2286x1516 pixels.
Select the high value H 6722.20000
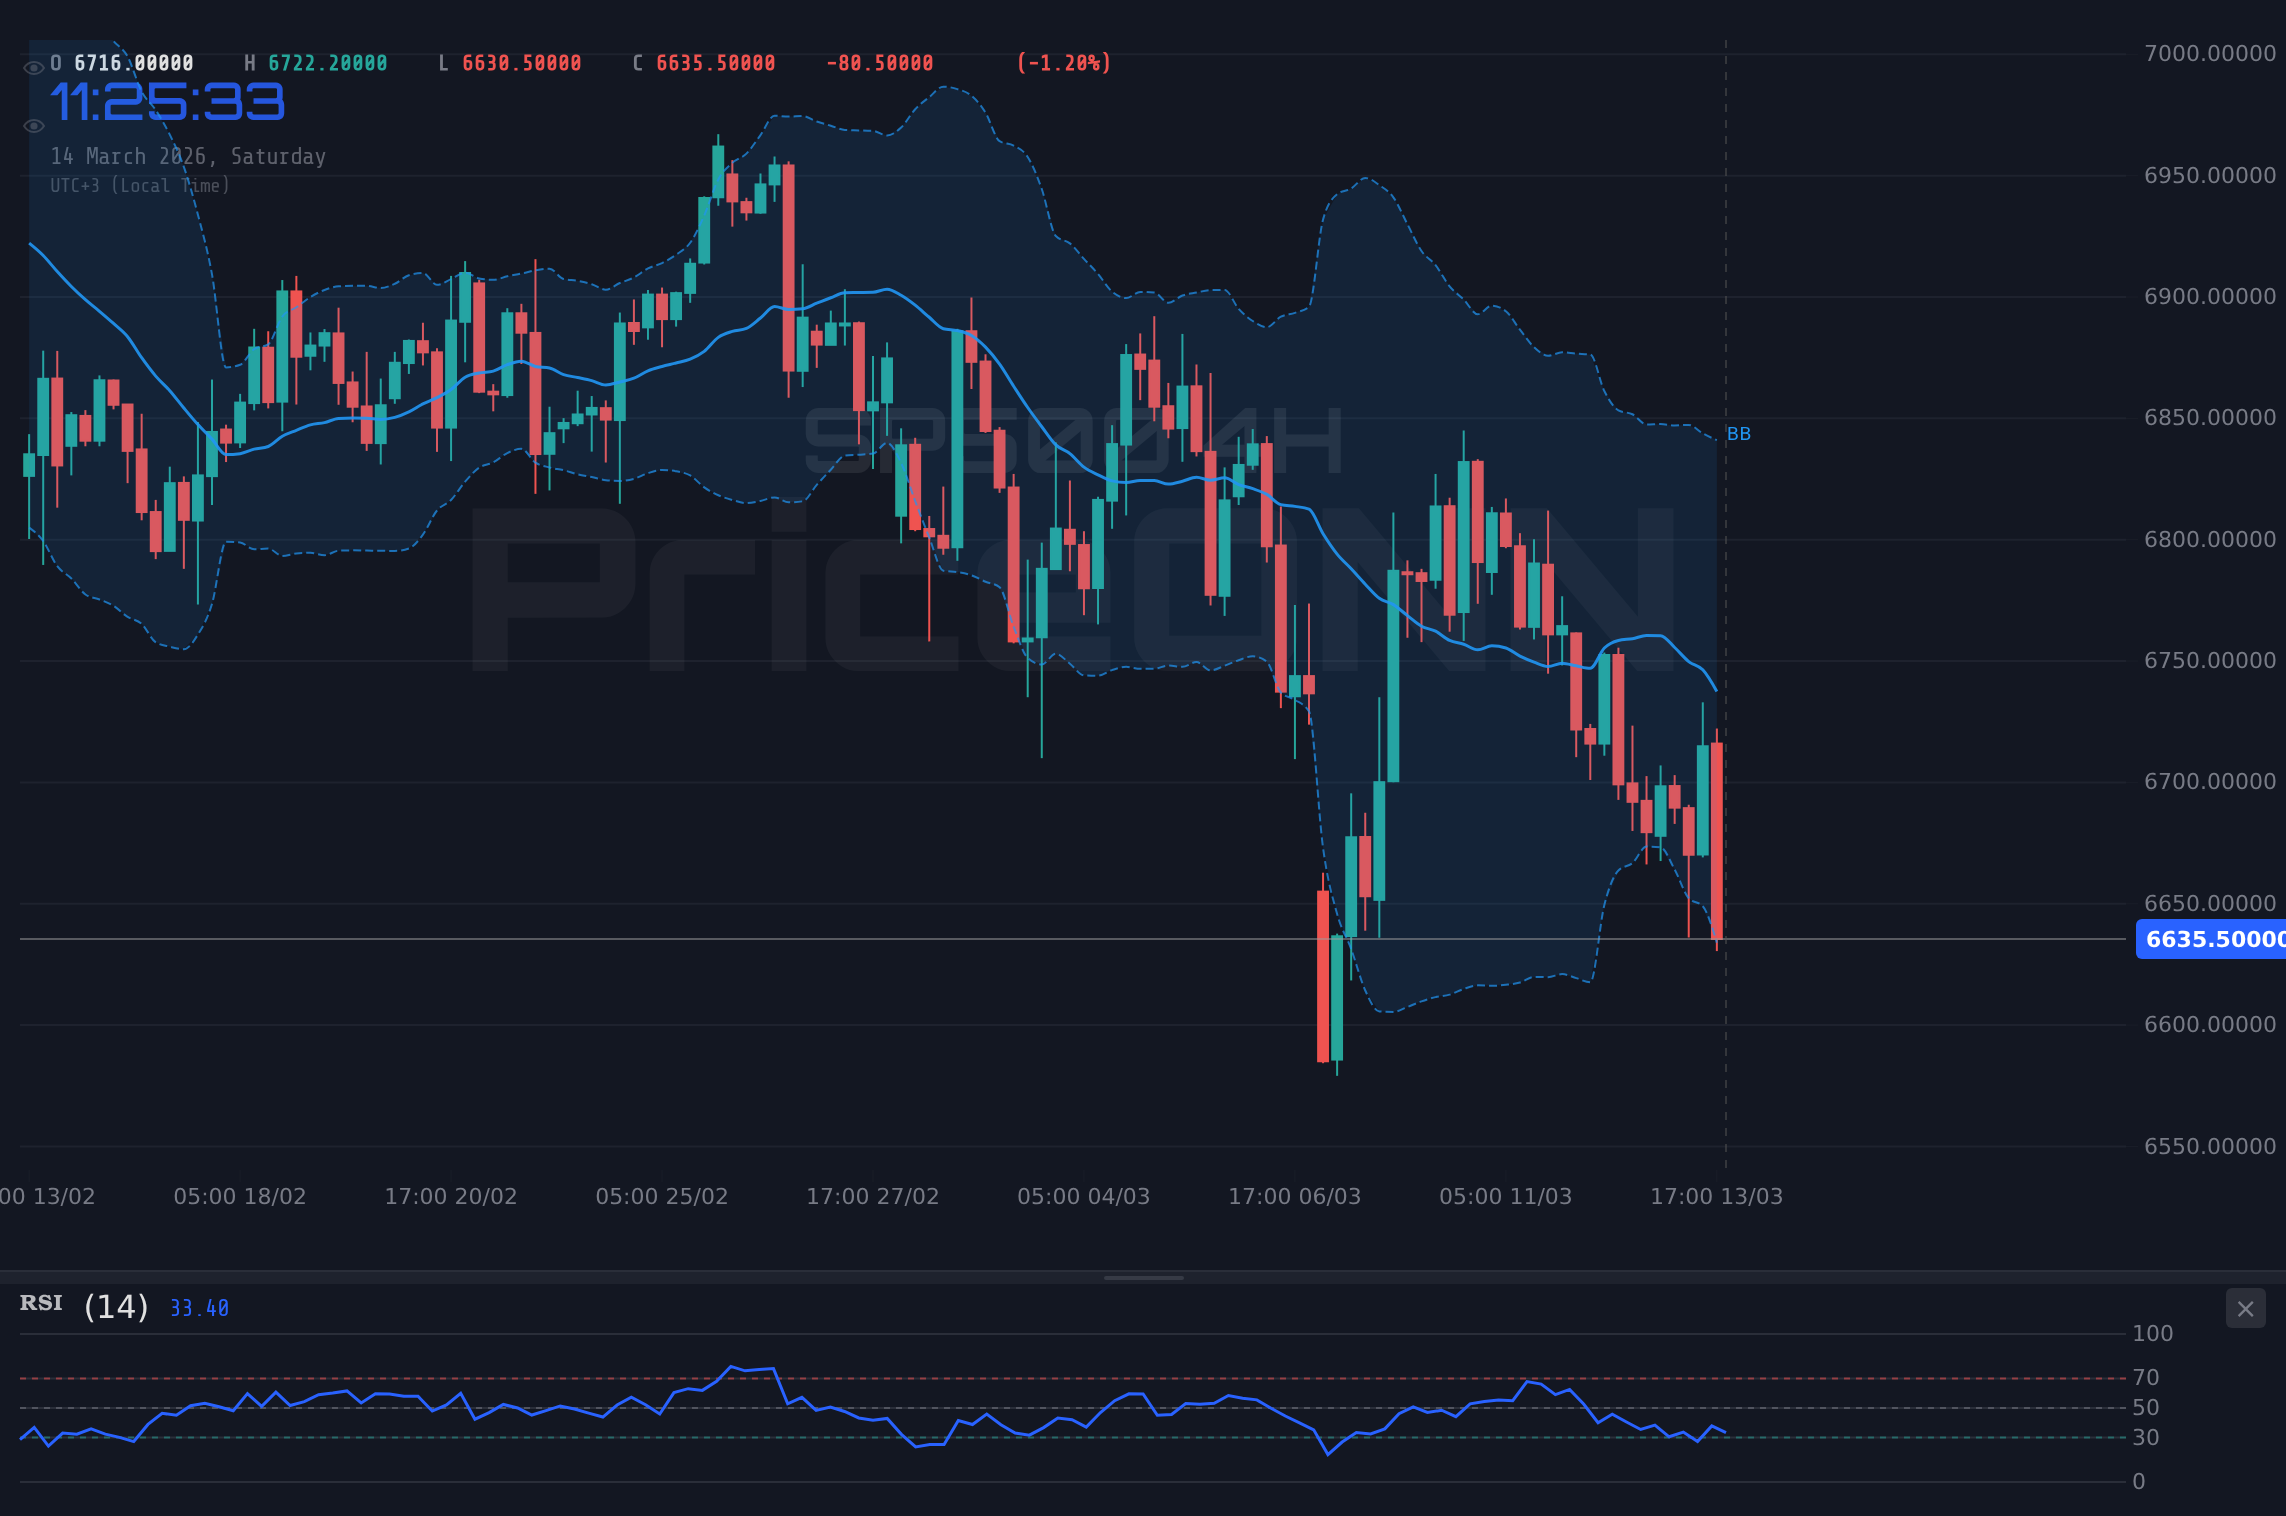point(315,62)
